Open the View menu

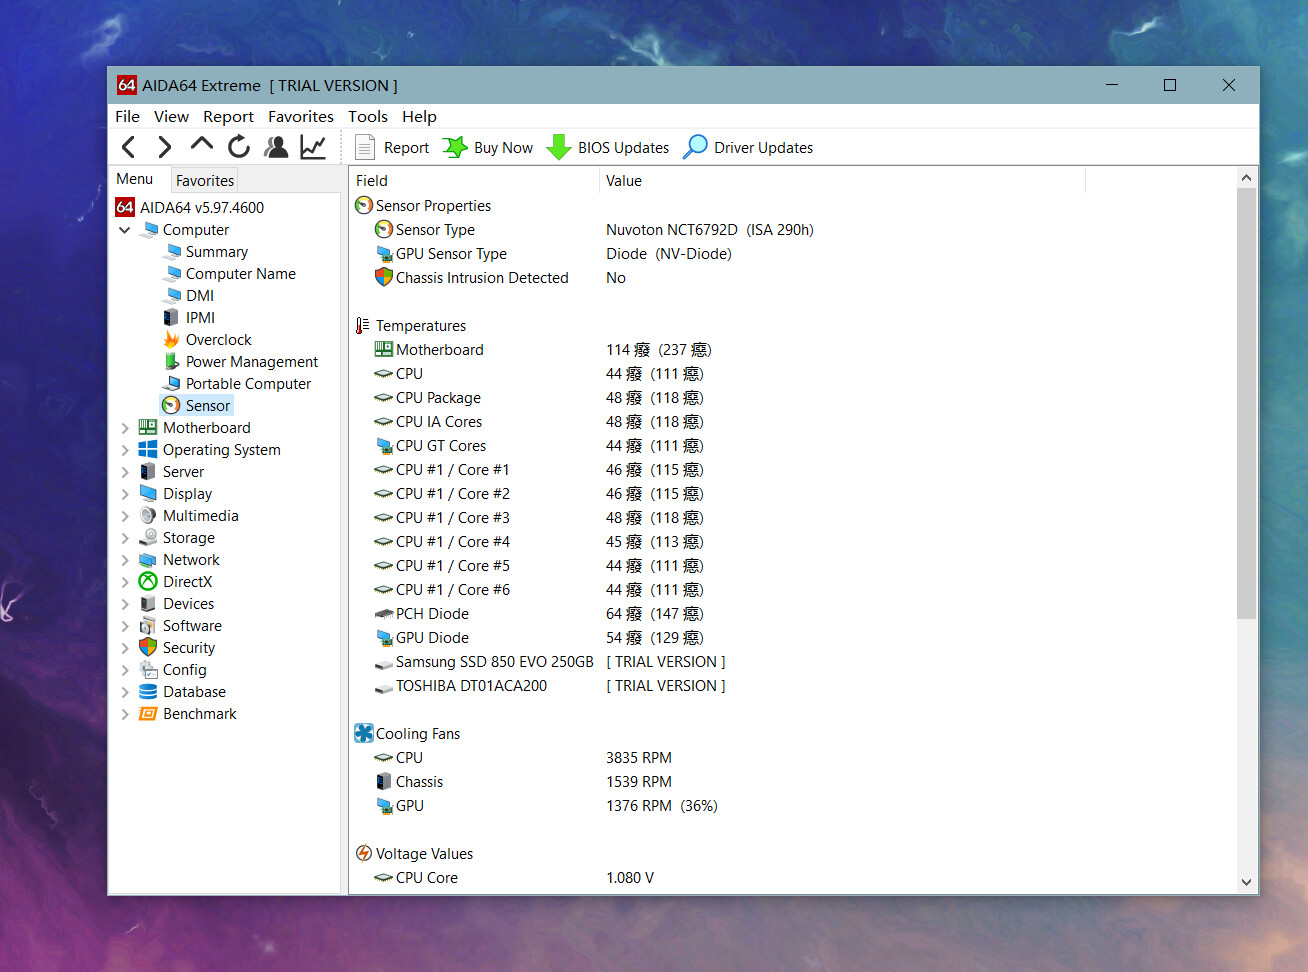pos(171,117)
